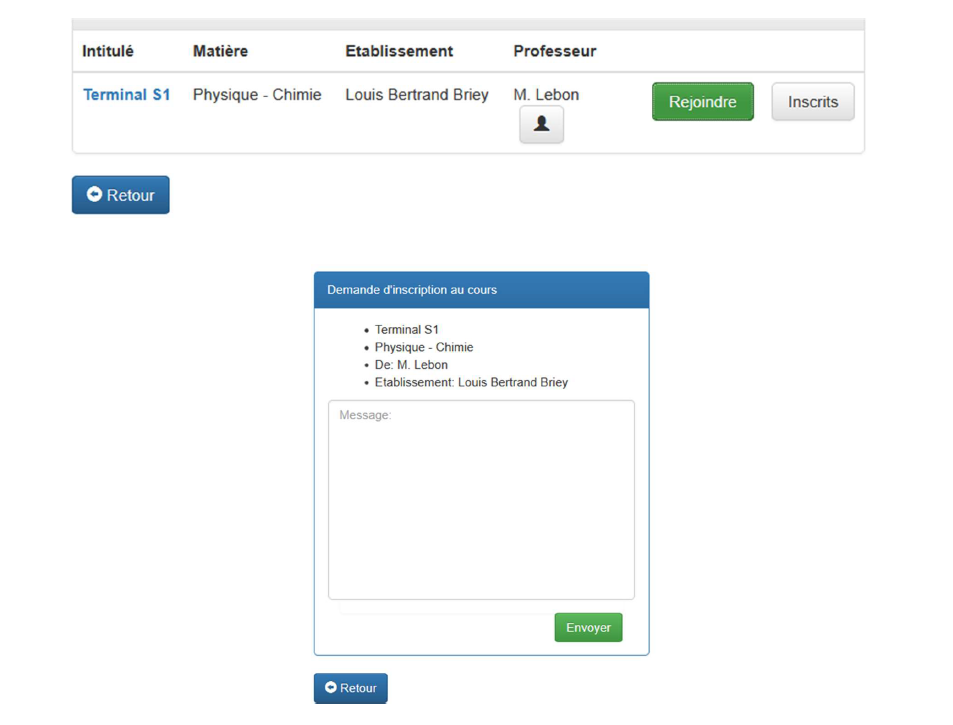Click the De: M. Lebon bullet item
This screenshot has width=953, height=725.
(x=411, y=365)
